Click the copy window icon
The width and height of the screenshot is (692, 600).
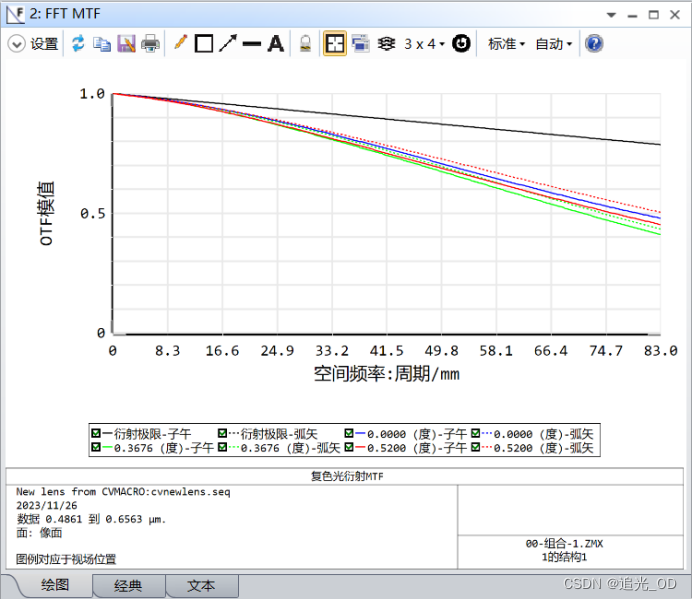coord(102,44)
